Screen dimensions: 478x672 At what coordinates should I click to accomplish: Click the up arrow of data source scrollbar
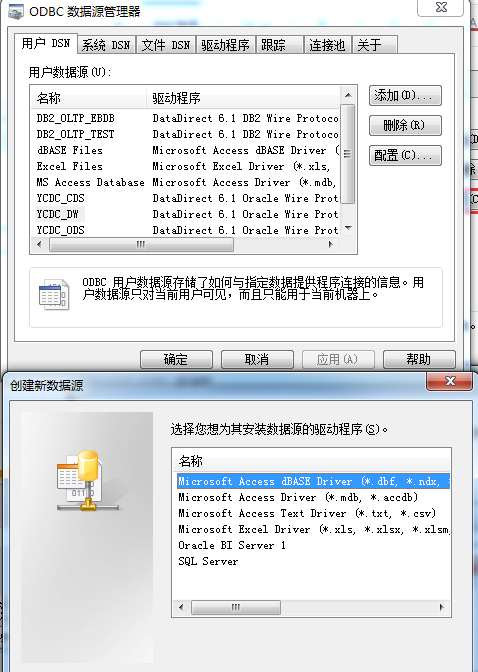[x=348, y=95]
